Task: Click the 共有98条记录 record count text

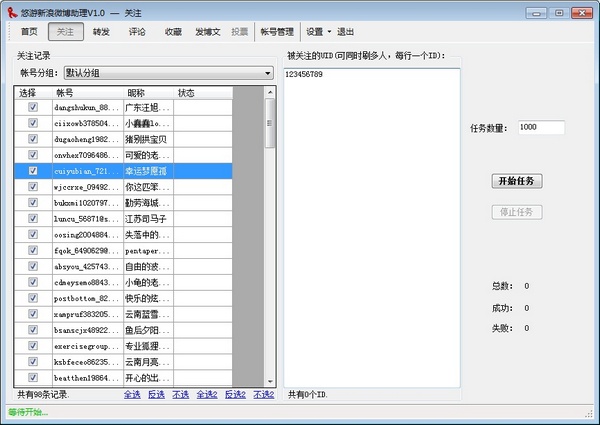Action: (x=43, y=394)
